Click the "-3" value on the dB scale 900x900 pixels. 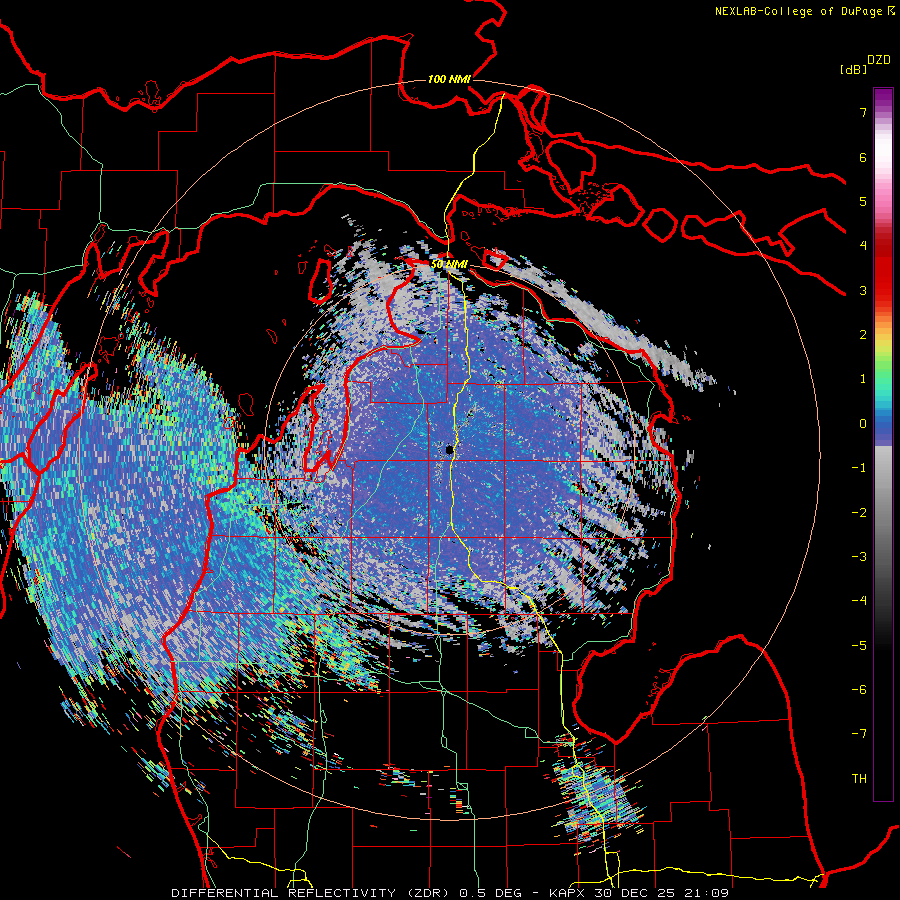point(859,557)
